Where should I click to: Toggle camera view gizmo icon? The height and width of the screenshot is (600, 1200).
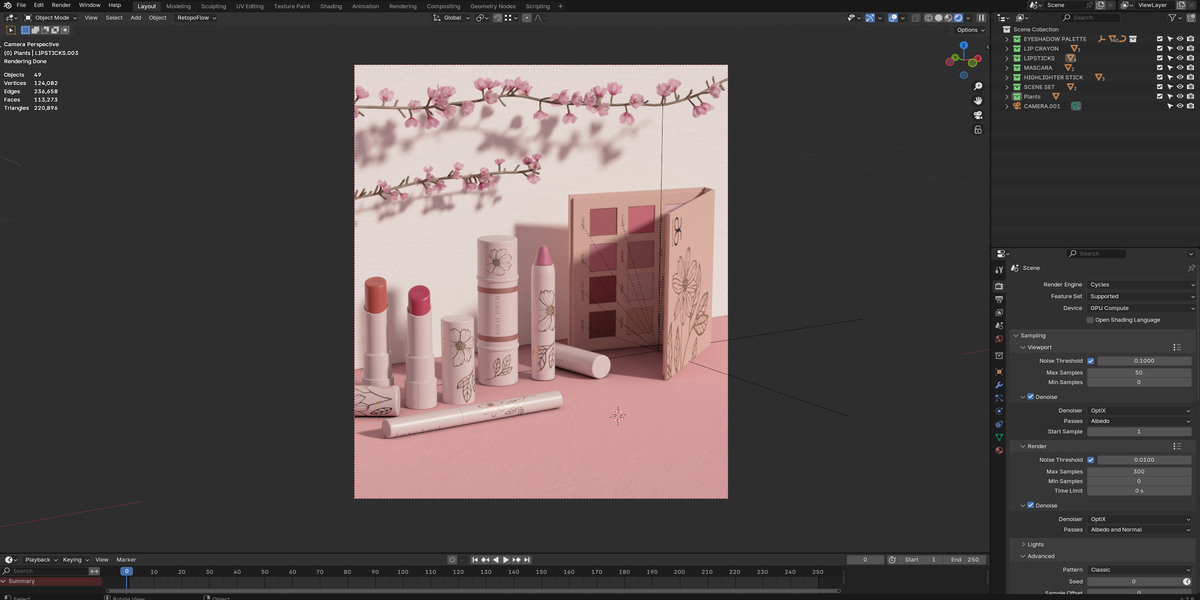coord(978,115)
